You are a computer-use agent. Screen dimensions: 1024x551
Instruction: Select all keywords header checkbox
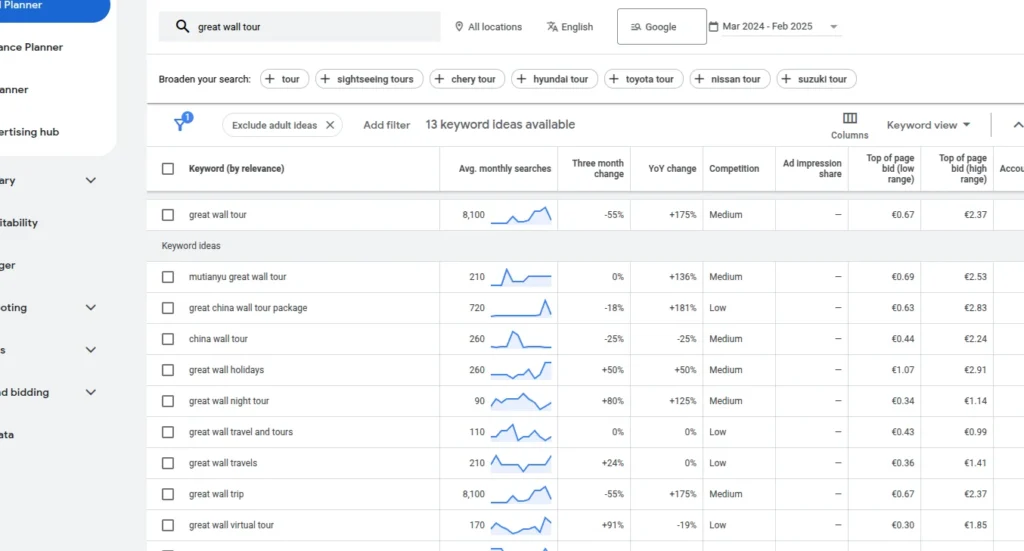168,169
